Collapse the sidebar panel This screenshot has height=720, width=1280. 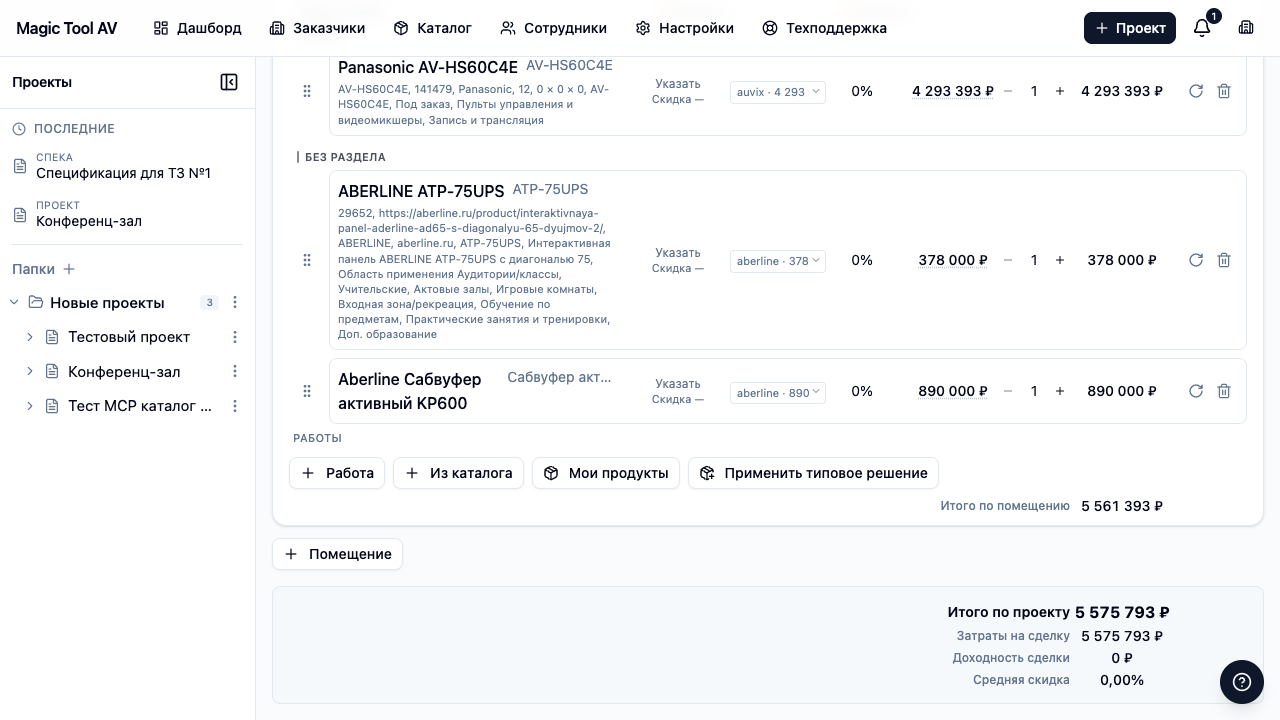tap(229, 82)
